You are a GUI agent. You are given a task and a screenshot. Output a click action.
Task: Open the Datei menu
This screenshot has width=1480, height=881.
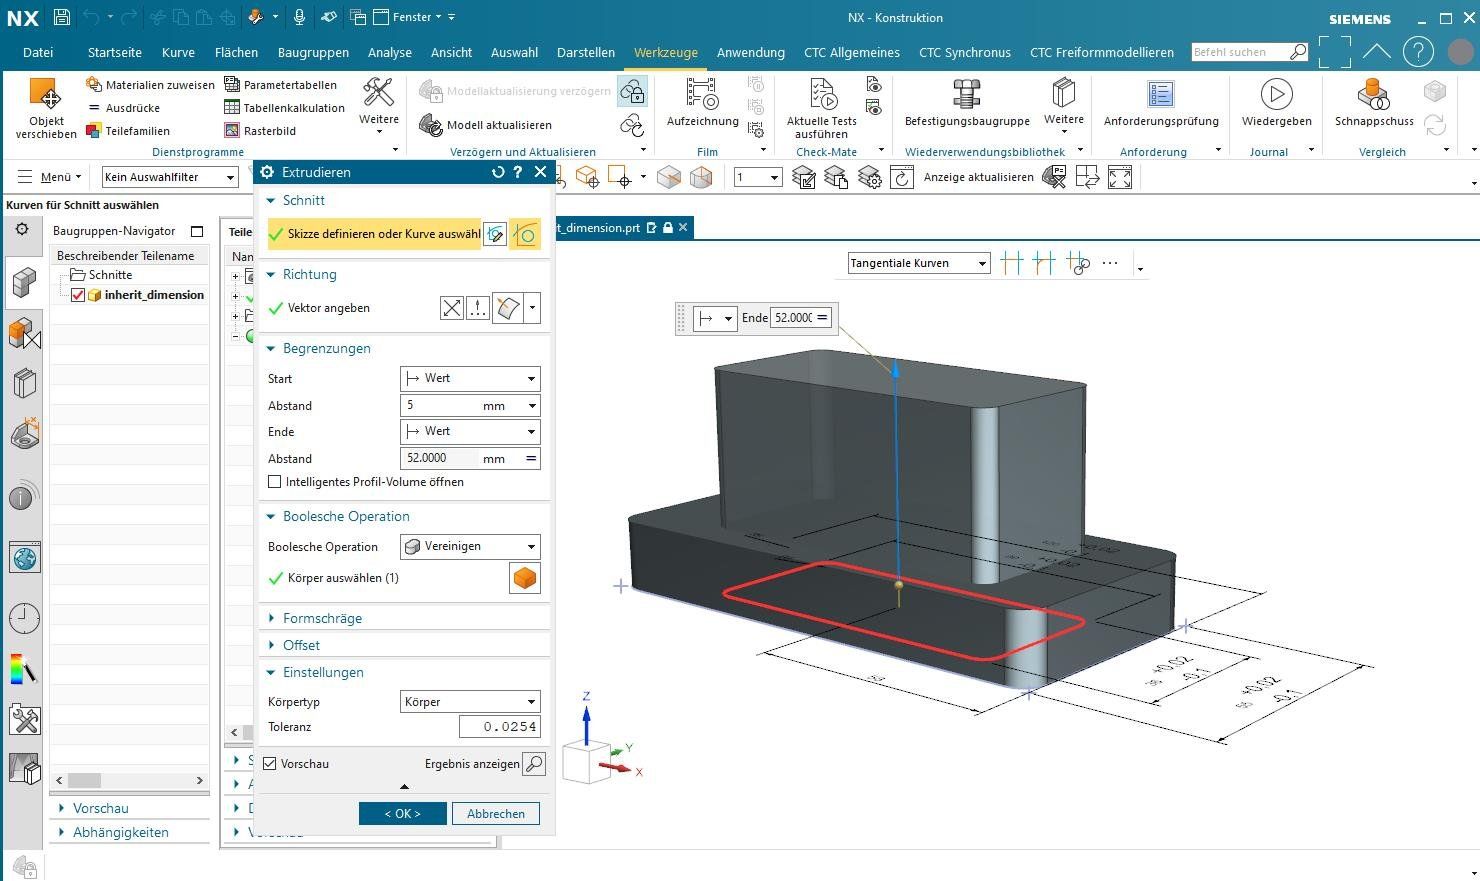pyautogui.click(x=38, y=52)
